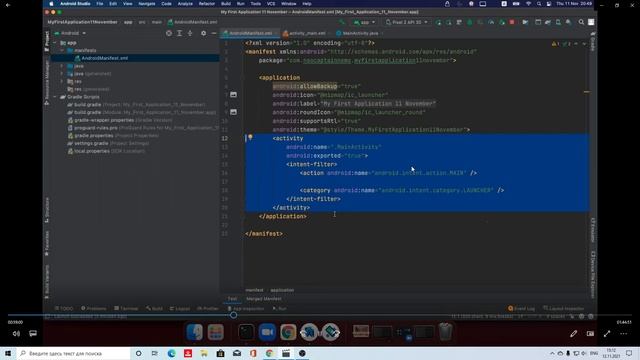Collapse the Gradle Scripts node
This screenshot has width=640, height=360.
pyautogui.click(x=56, y=97)
